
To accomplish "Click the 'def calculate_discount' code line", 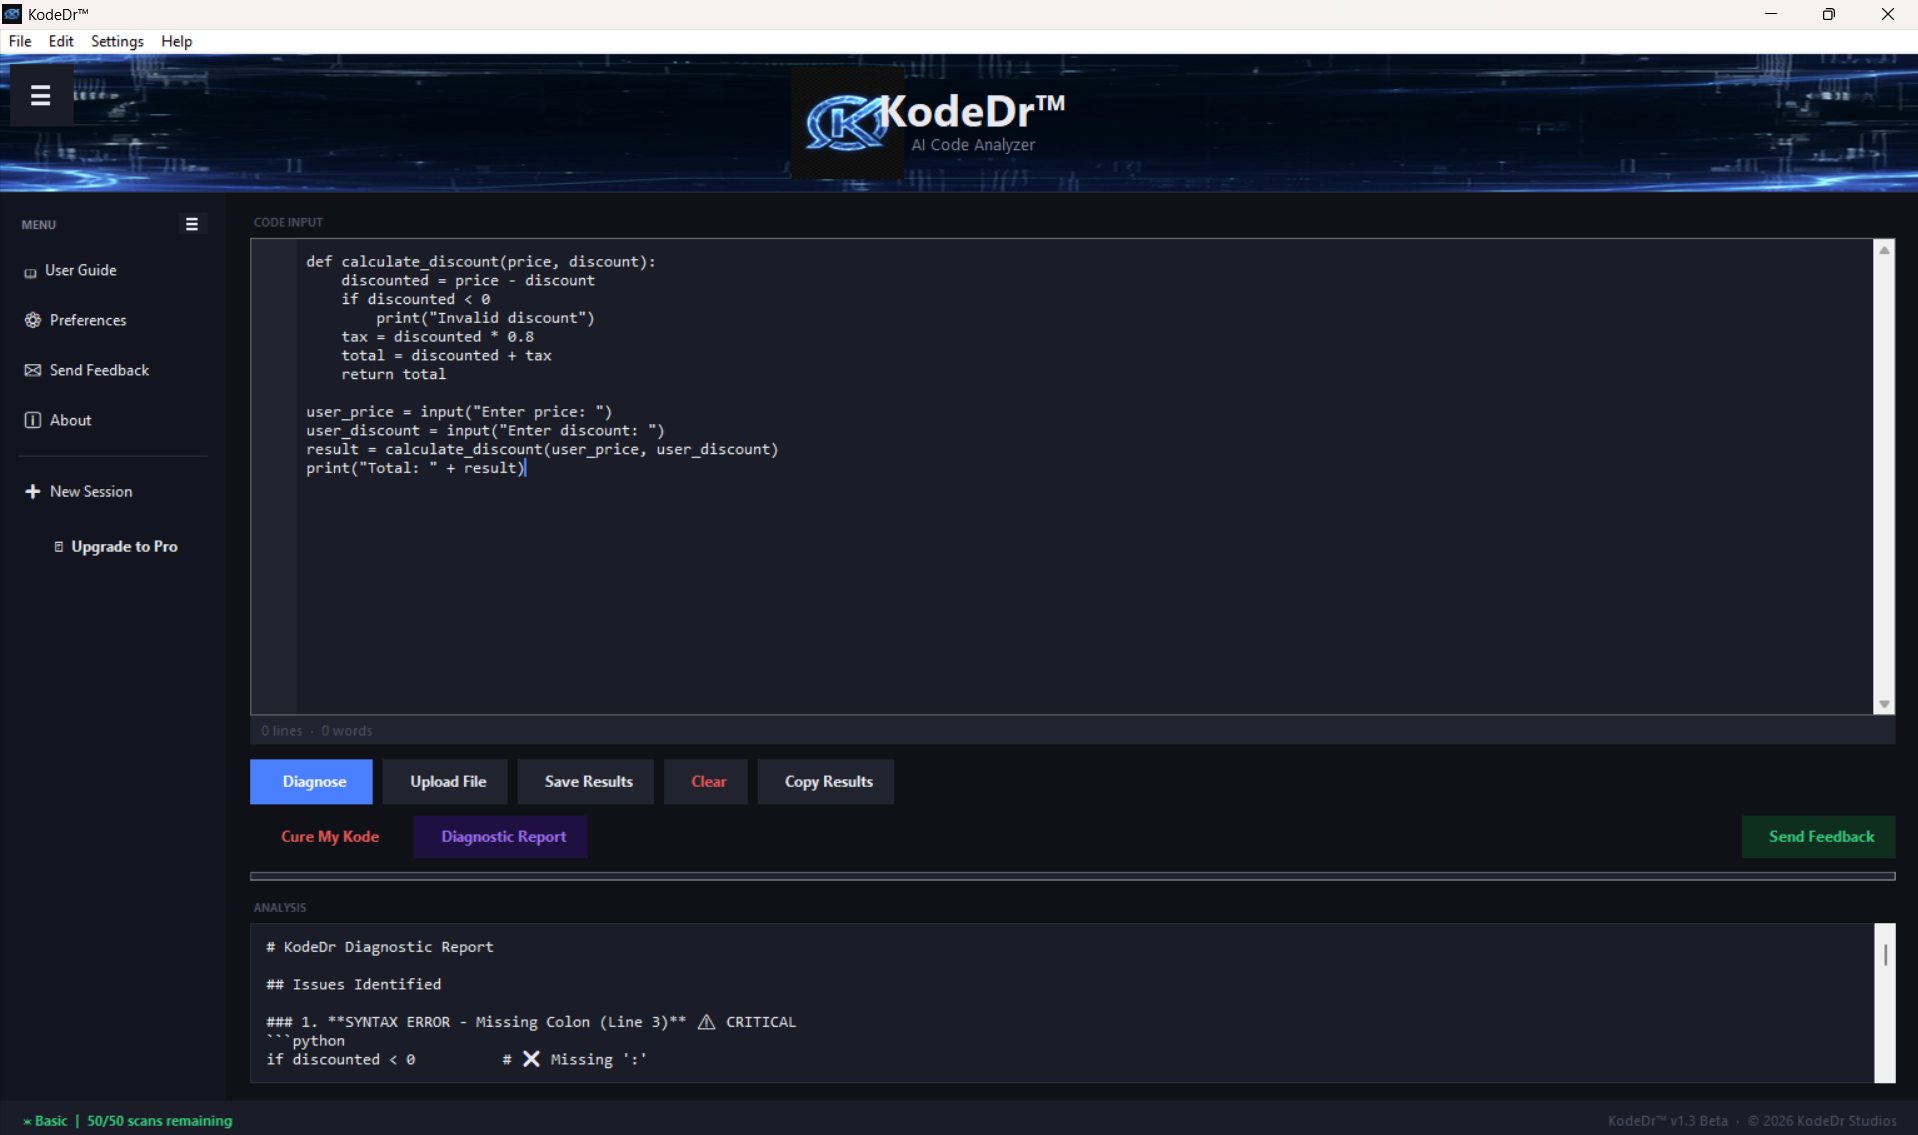I will 481,261.
